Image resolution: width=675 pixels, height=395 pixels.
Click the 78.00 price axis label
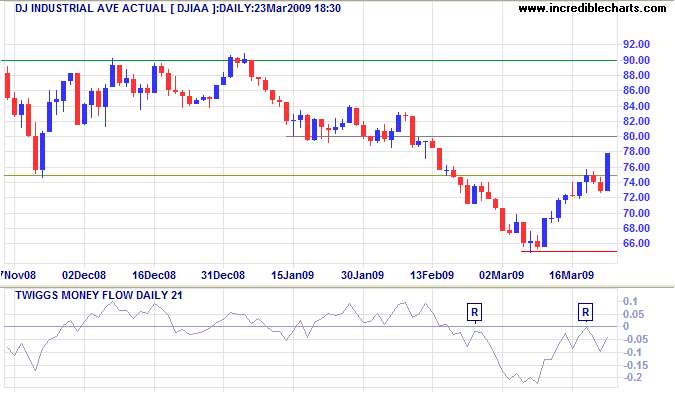pos(636,151)
